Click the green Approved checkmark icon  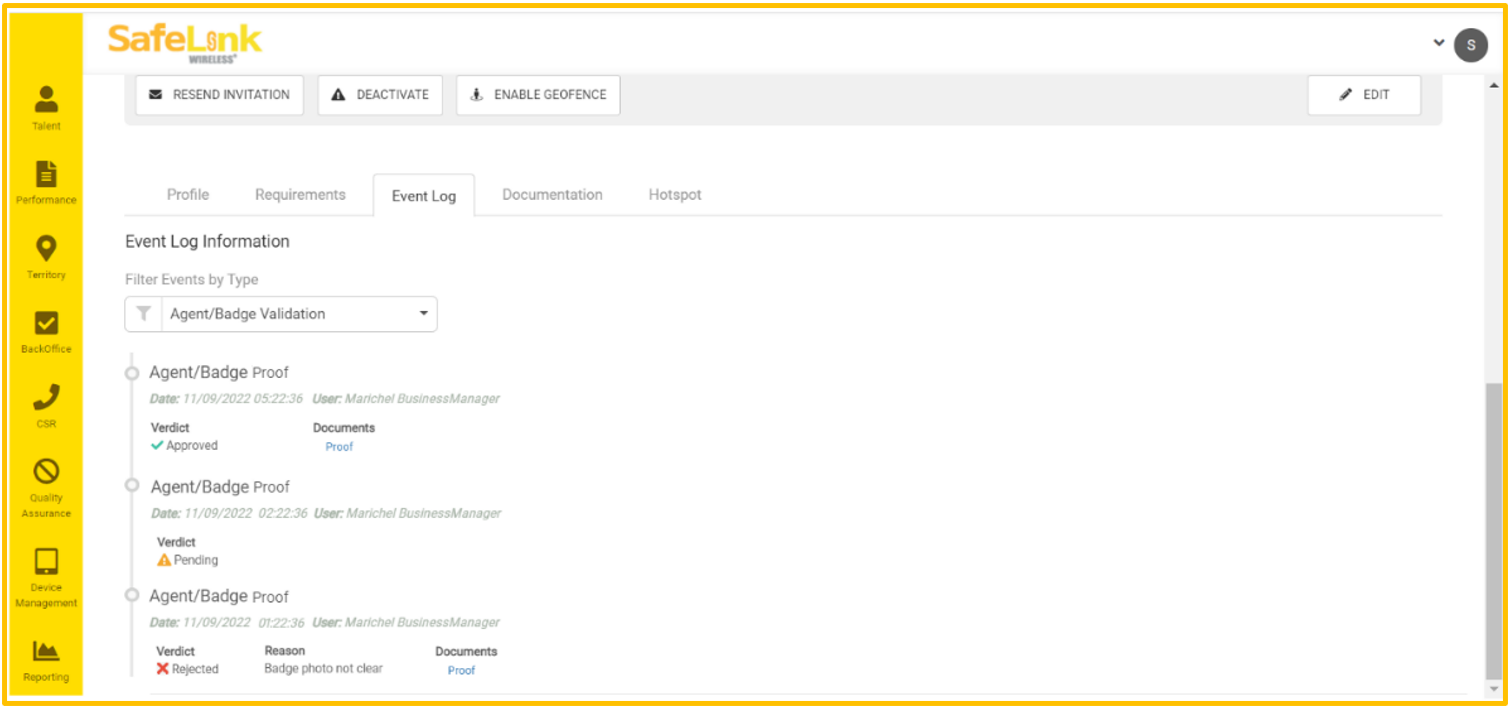click(157, 446)
